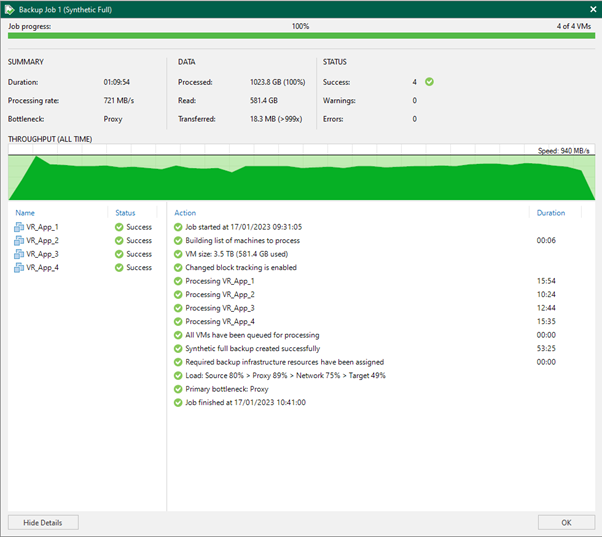This screenshot has width=602, height=537.
Task: Click the success checkmark next to VR_App_4 status
Action: 119,268
